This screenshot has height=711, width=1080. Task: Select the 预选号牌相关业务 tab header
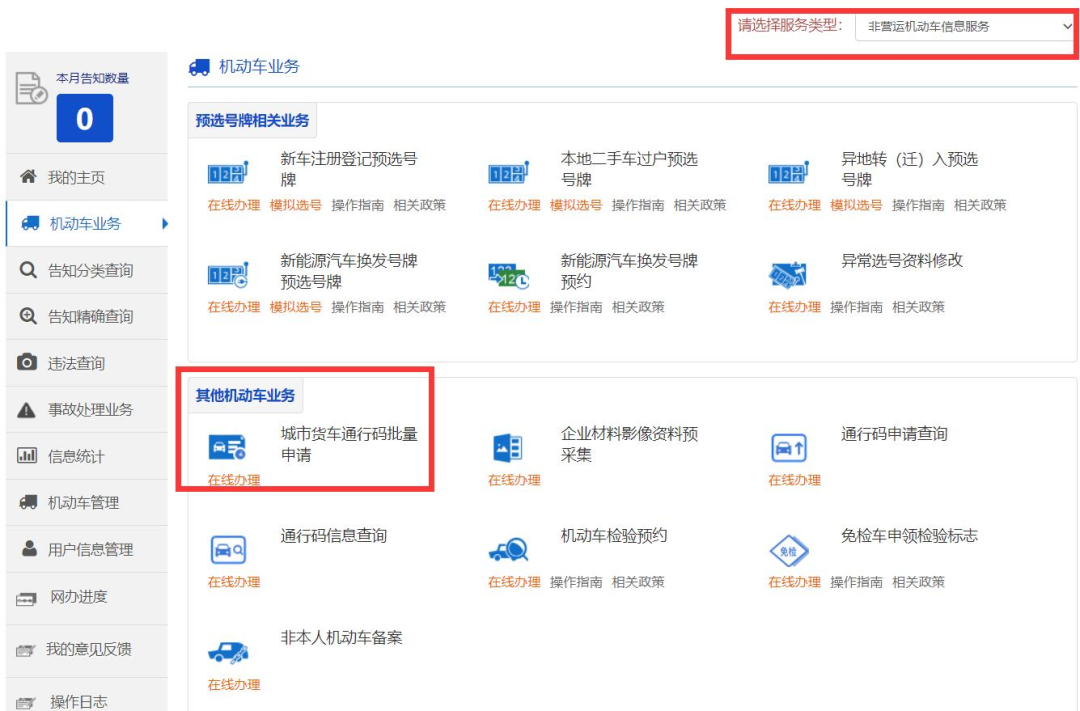(252, 121)
